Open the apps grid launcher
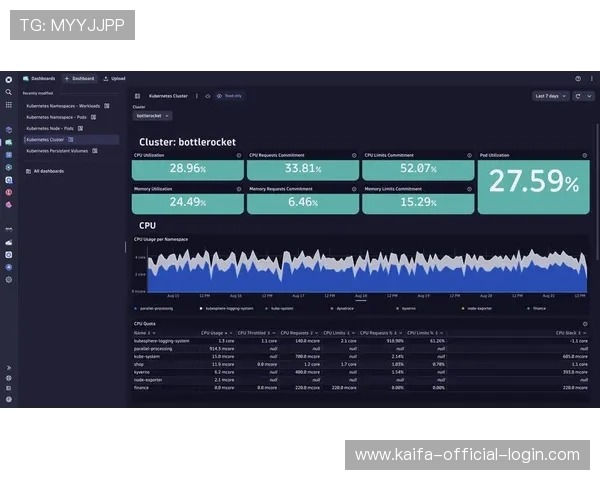Screen dimensions: 600x480 (8, 104)
